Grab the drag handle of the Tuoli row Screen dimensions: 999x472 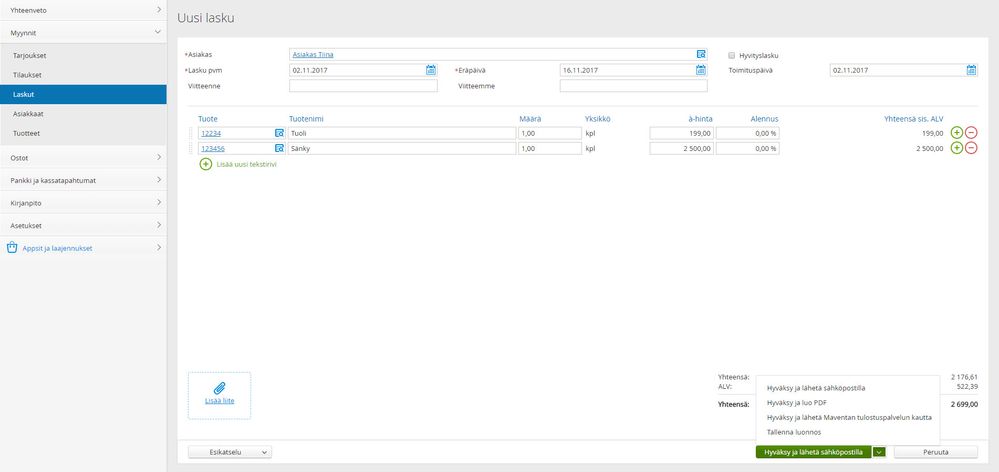coord(190,133)
